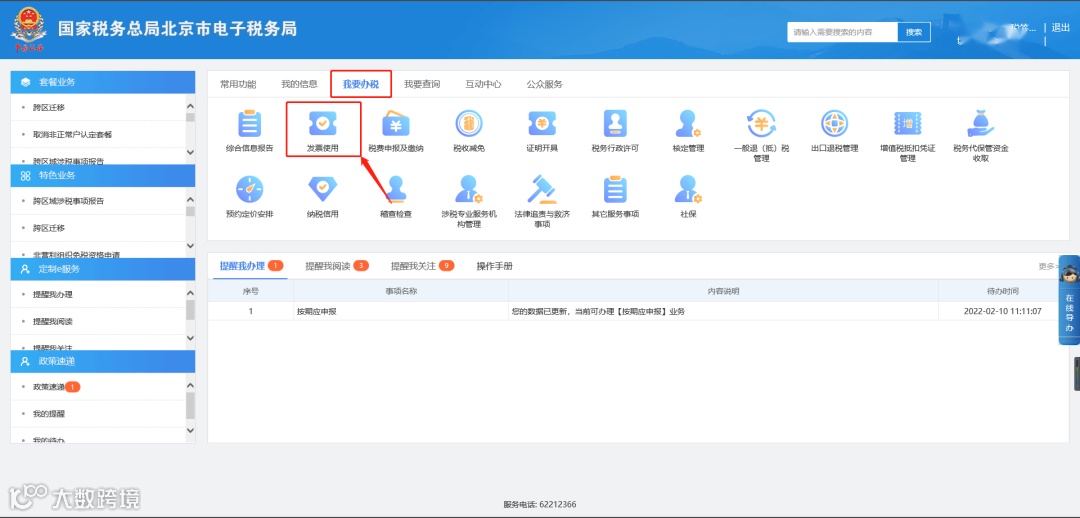Viewport: 1080px width, 518px height.
Task: Click the 待办时间 column header
Action: [1002, 291]
